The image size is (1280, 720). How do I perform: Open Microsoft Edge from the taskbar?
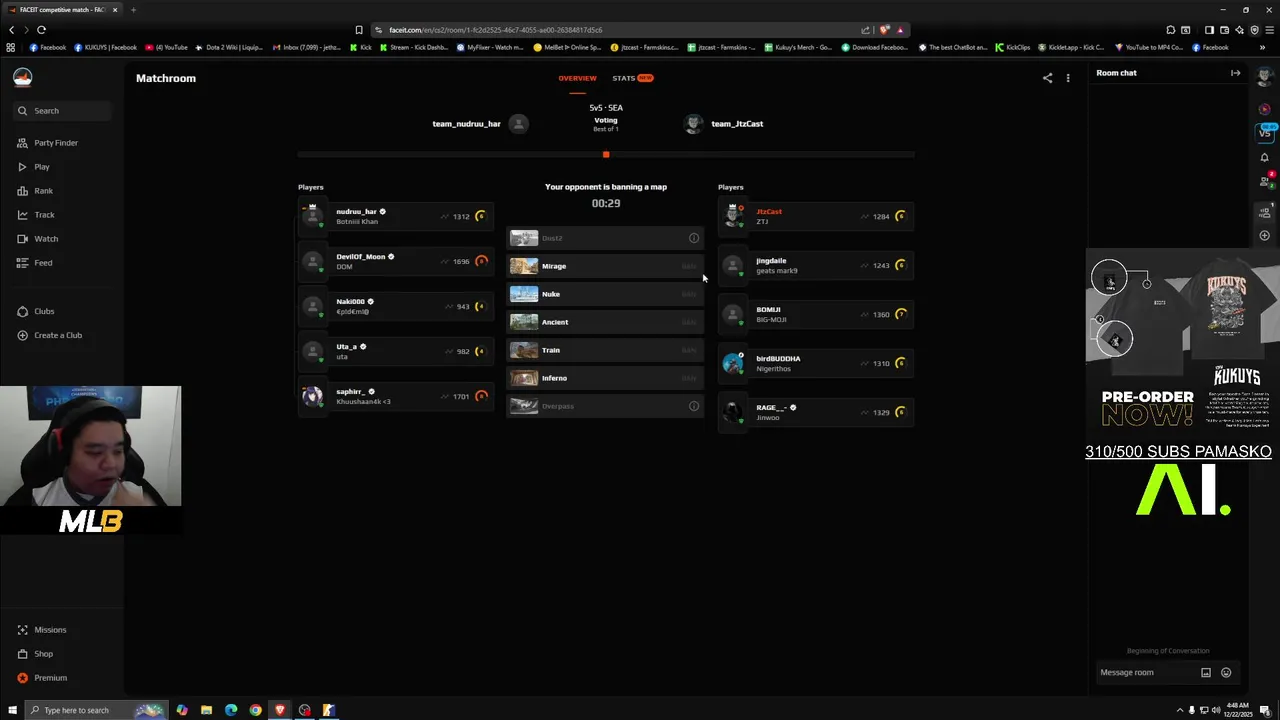click(x=231, y=710)
